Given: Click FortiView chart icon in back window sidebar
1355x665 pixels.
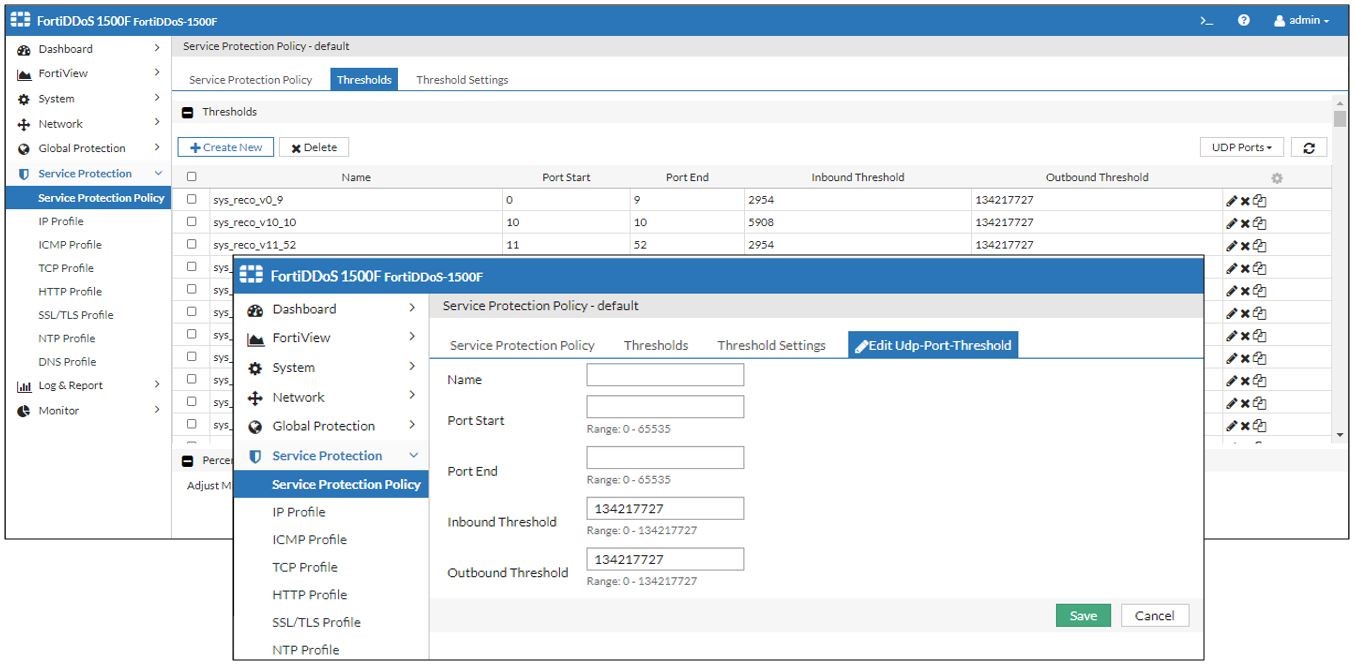Looking at the screenshot, I should pos(25,74).
